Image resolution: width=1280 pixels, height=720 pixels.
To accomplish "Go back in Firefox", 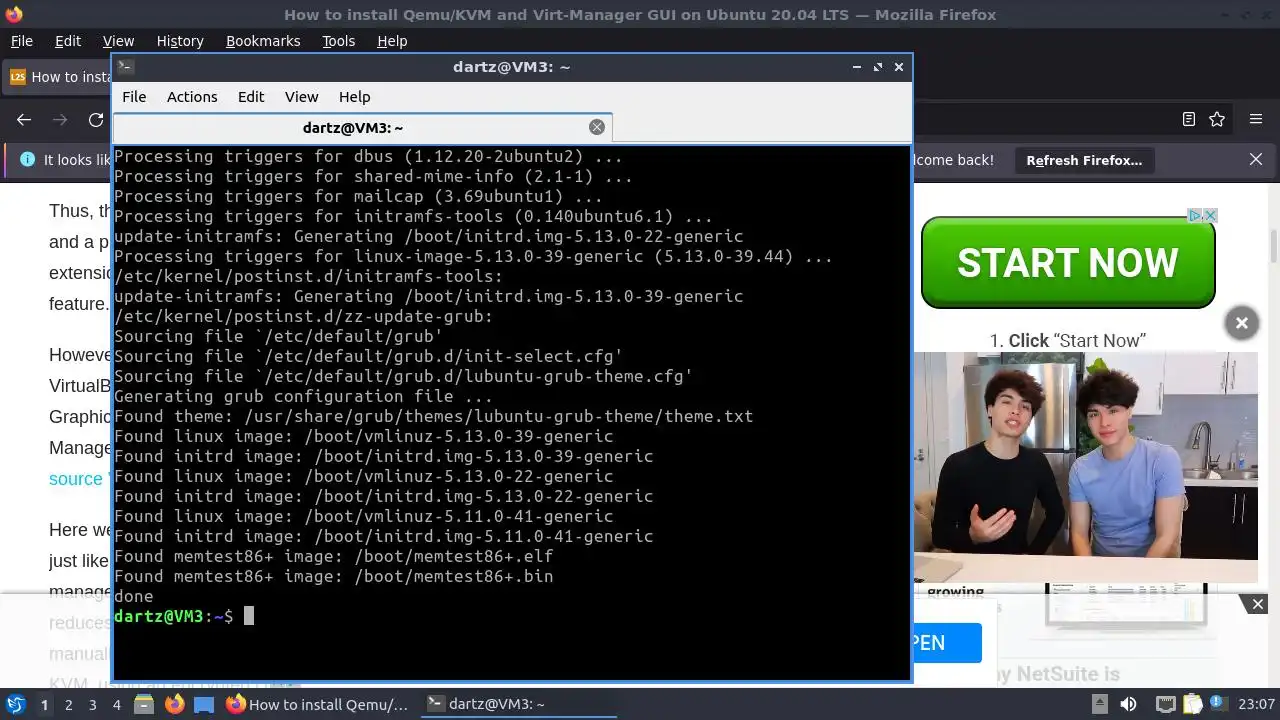I will [24, 120].
